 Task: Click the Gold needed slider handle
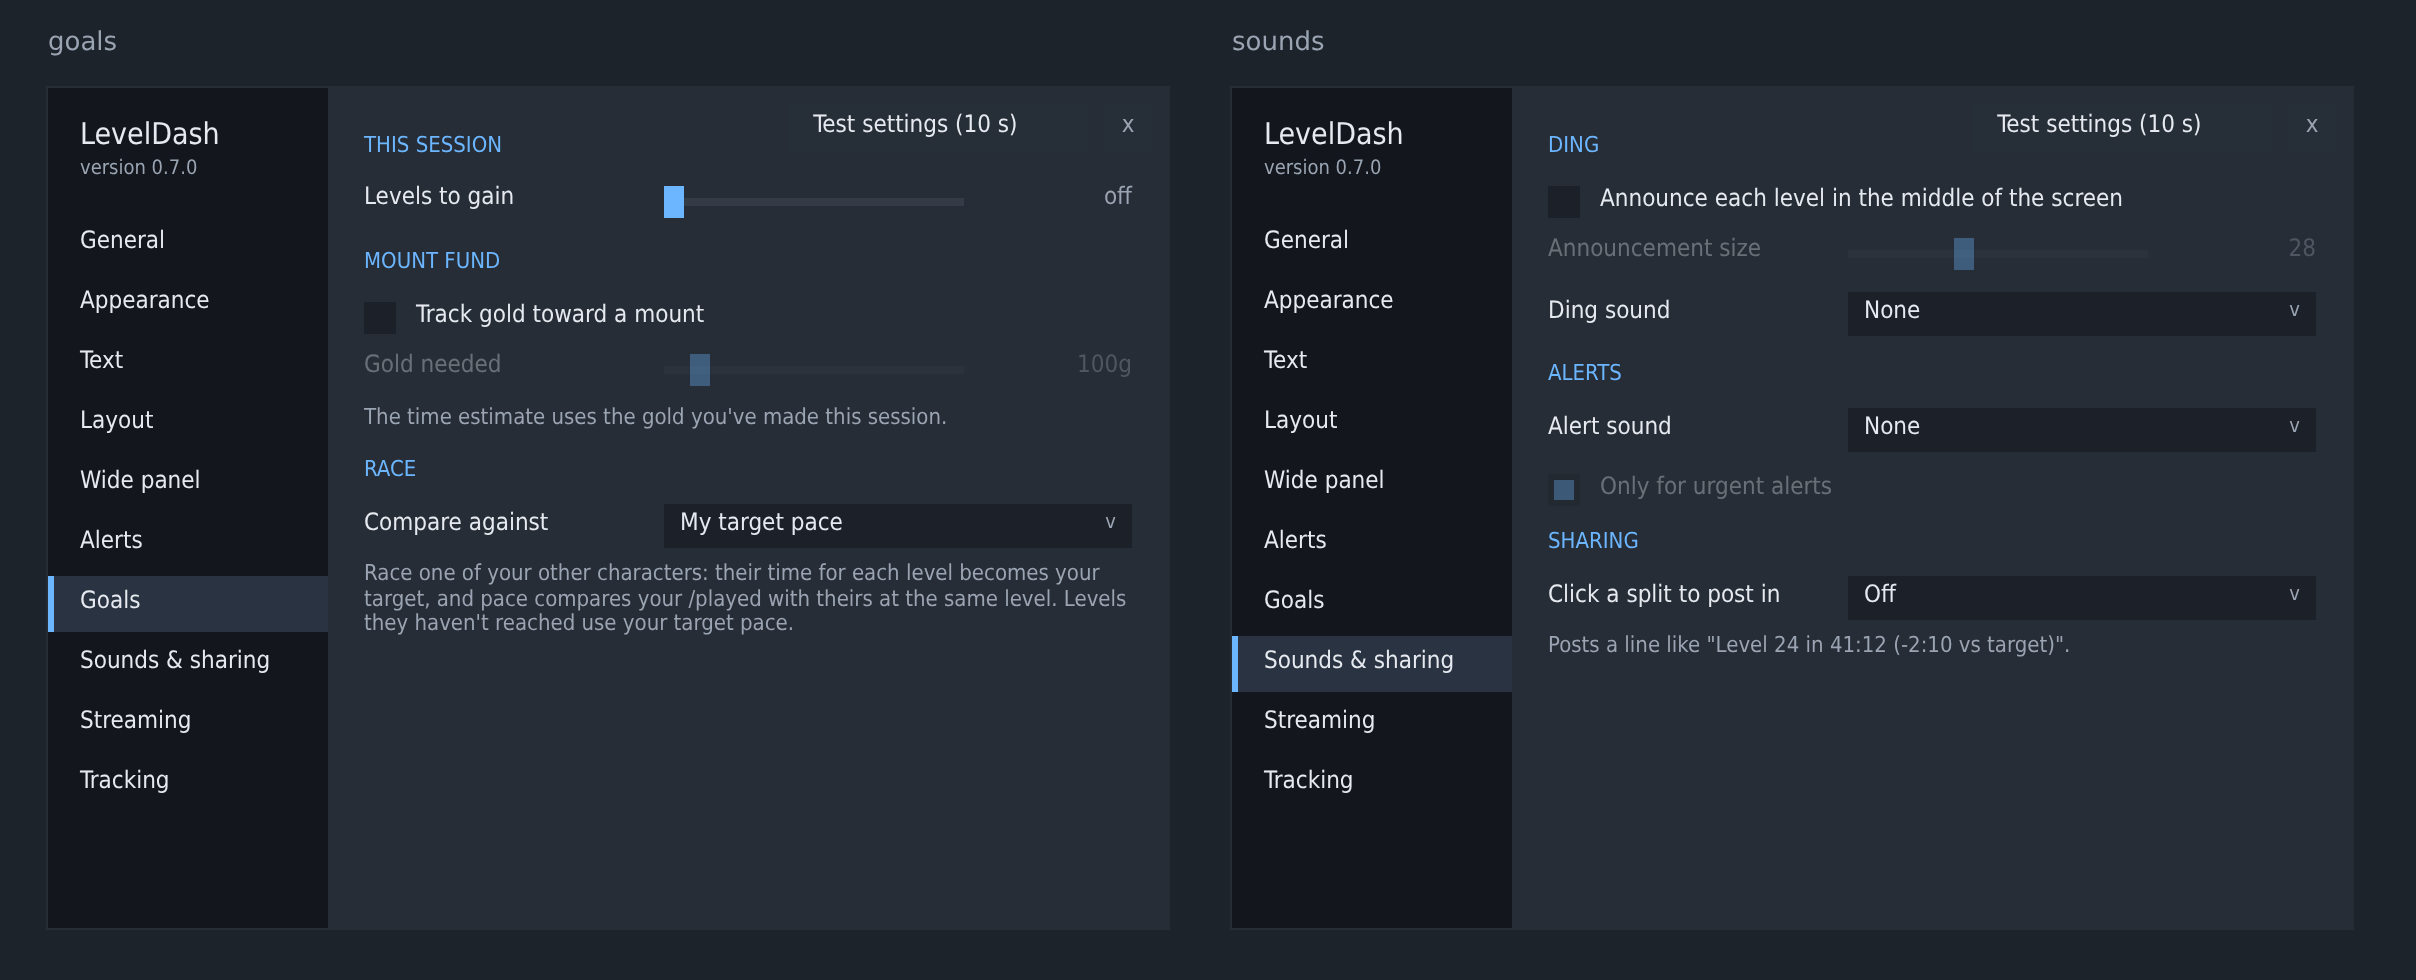point(700,369)
